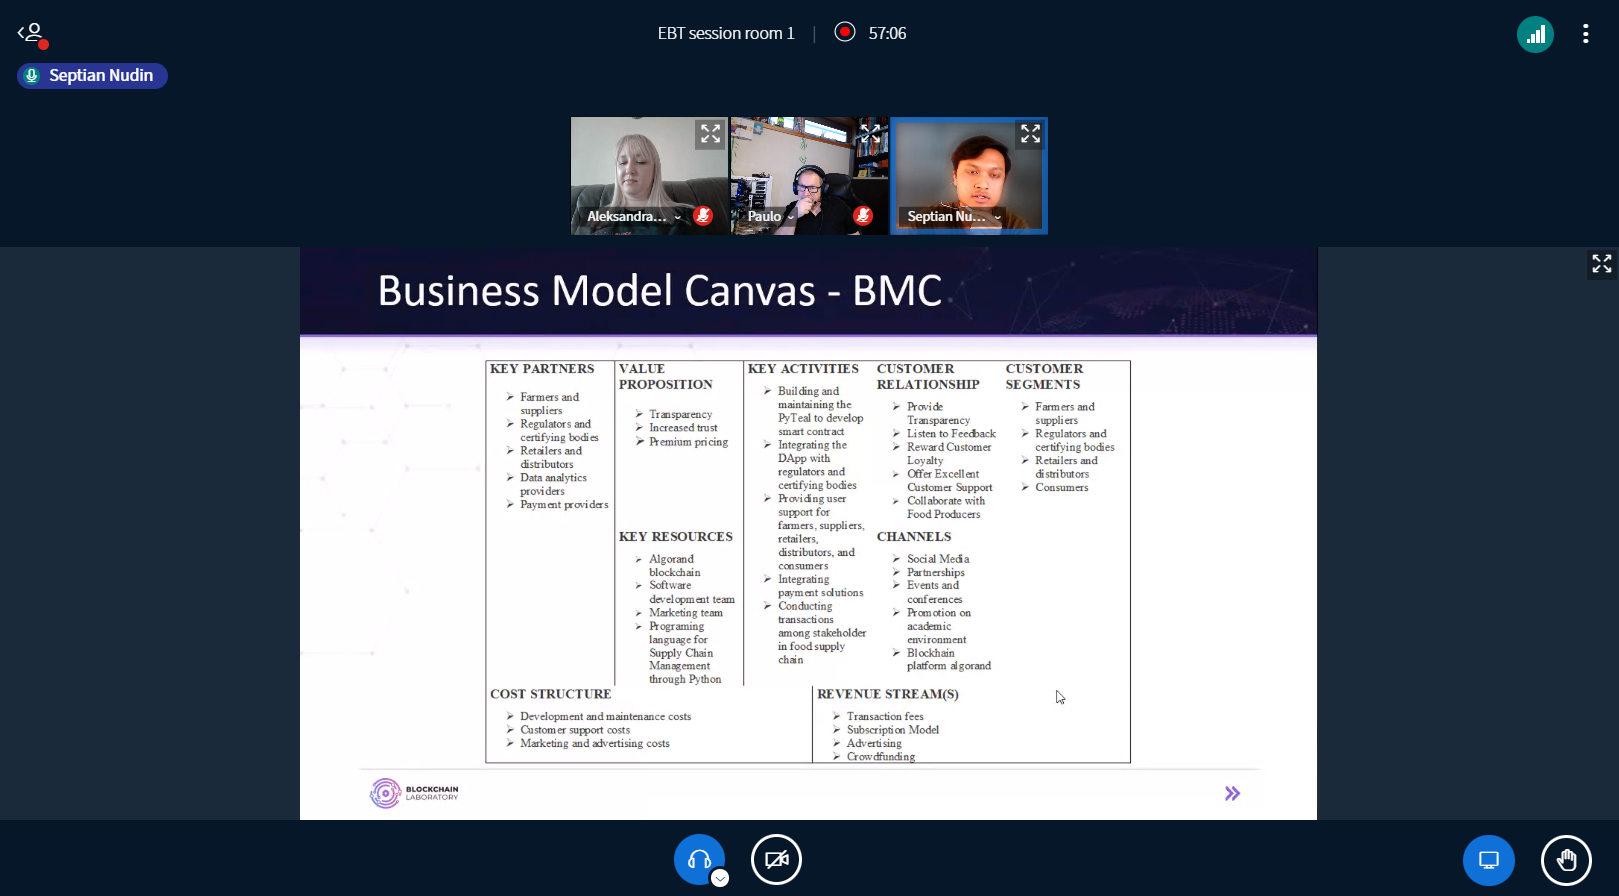Viewport: 1619px width, 896px height.
Task: Click the Septian Nudin talking indicator
Action: tap(92, 76)
